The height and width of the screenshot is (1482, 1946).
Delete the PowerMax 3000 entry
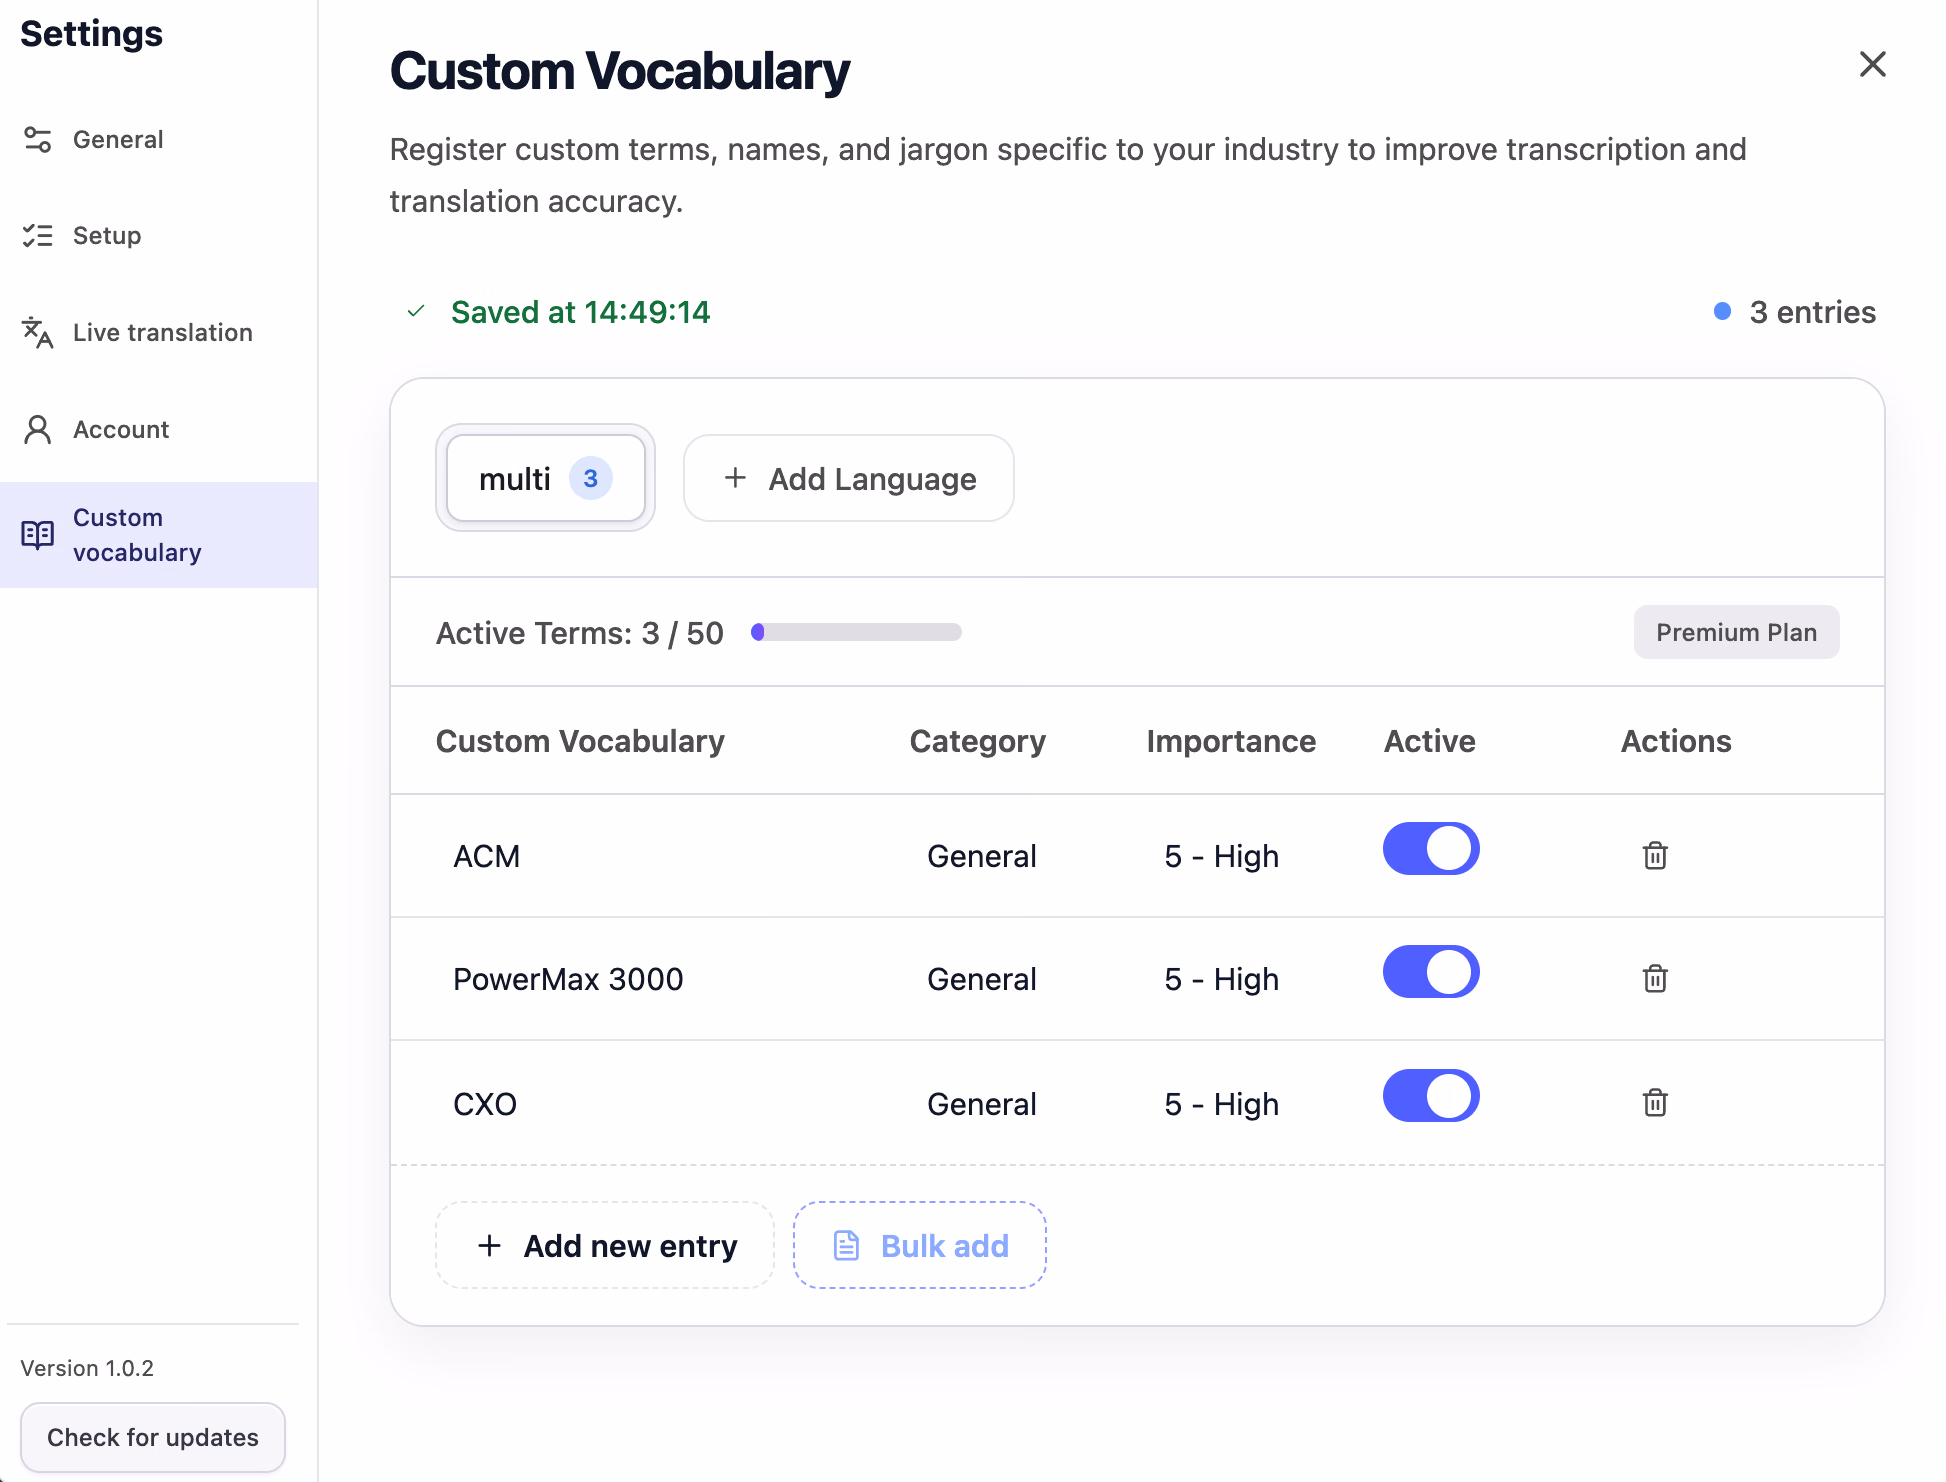click(x=1655, y=979)
